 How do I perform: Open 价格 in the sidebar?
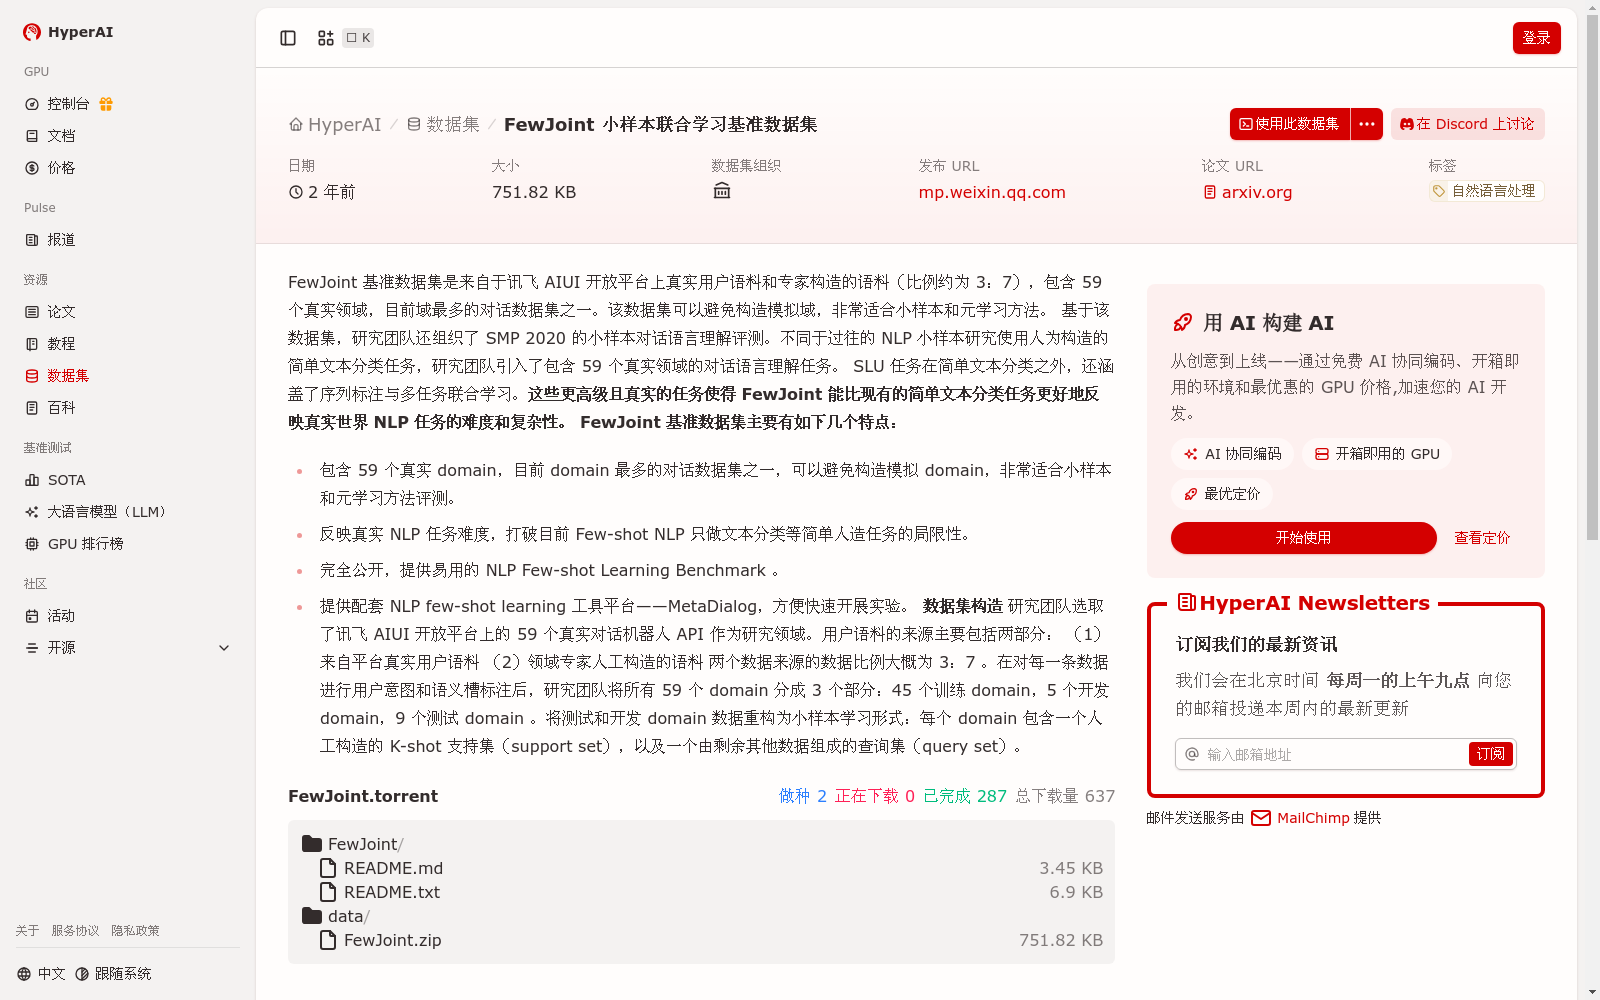[50, 168]
